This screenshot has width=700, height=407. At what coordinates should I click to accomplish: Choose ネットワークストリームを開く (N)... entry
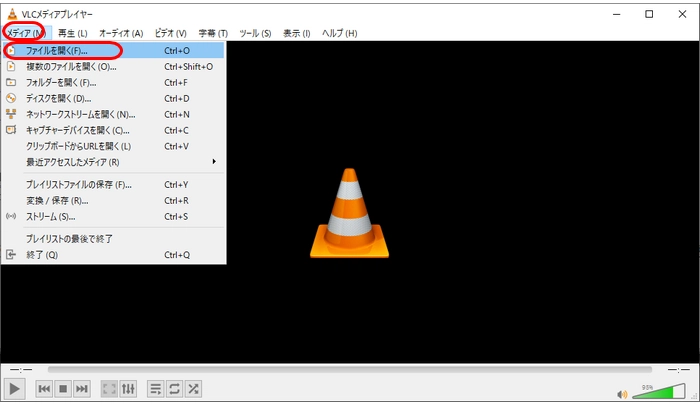(x=113, y=114)
